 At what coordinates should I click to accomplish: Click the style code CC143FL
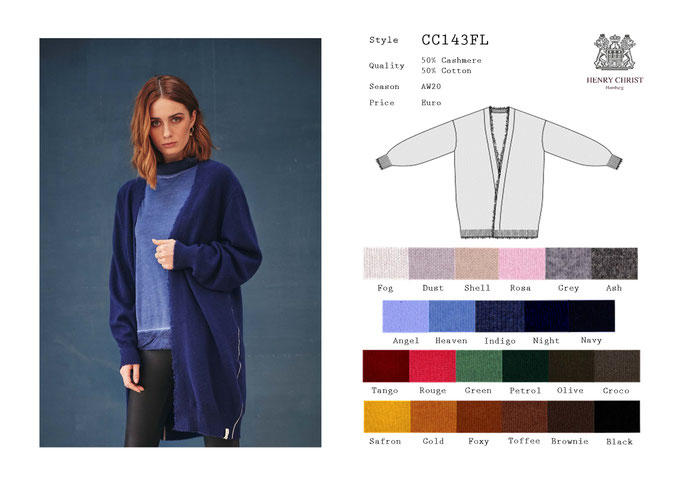coord(455,40)
